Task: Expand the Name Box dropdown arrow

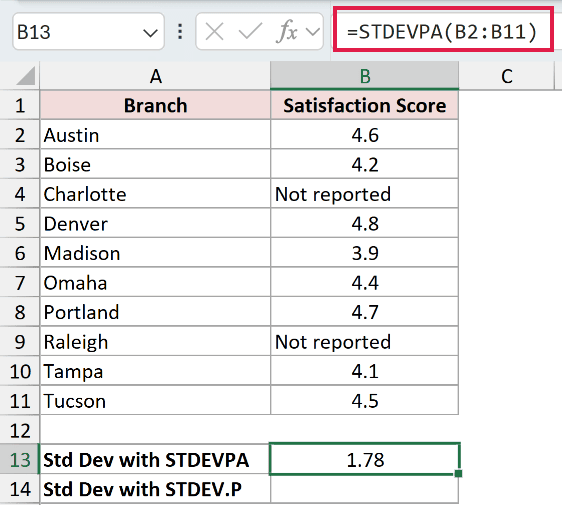Action: pyautogui.click(x=150, y=33)
